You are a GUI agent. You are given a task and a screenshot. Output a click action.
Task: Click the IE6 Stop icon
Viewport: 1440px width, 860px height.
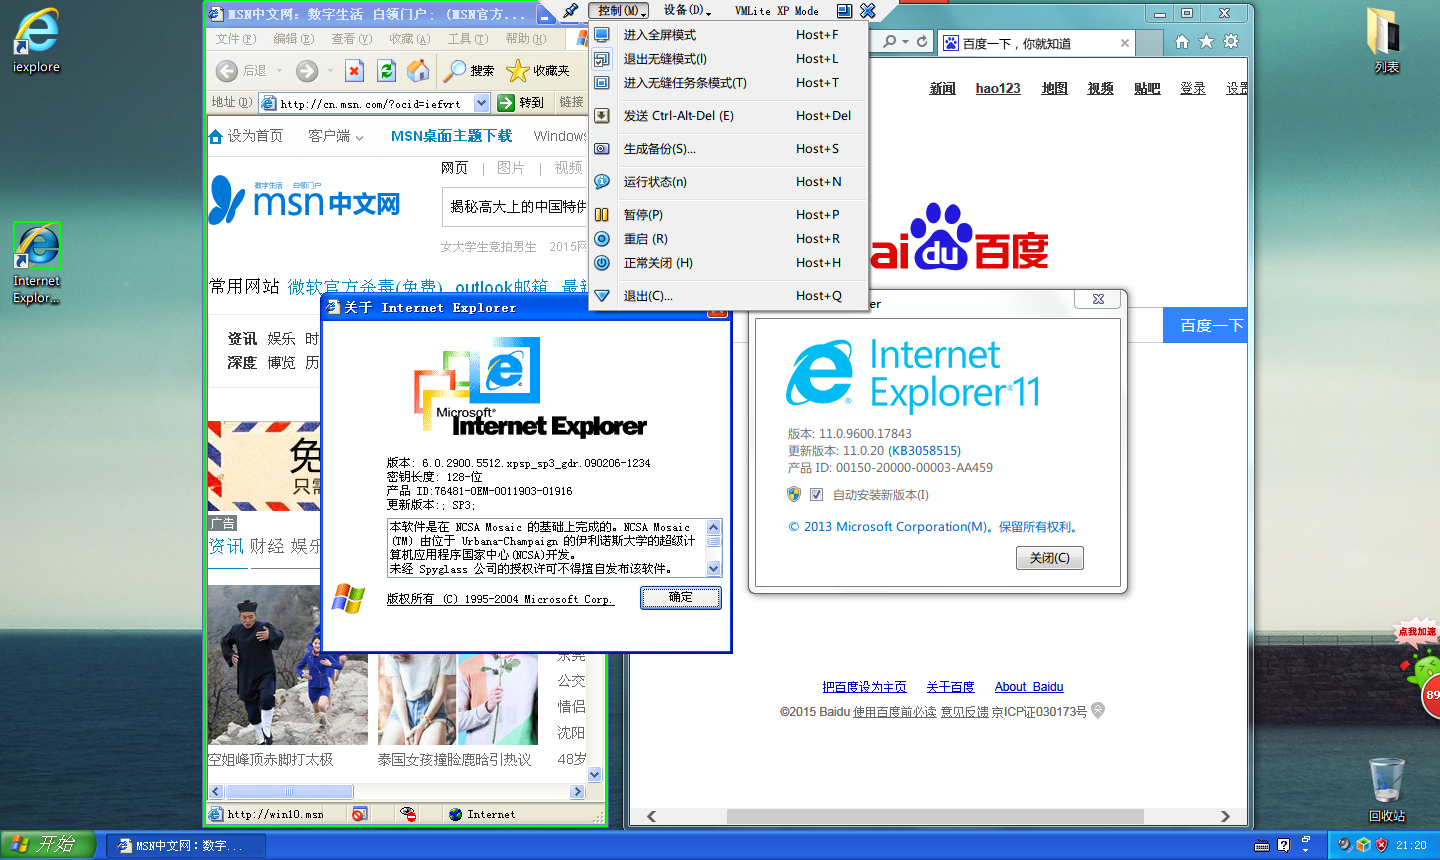tap(354, 71)
